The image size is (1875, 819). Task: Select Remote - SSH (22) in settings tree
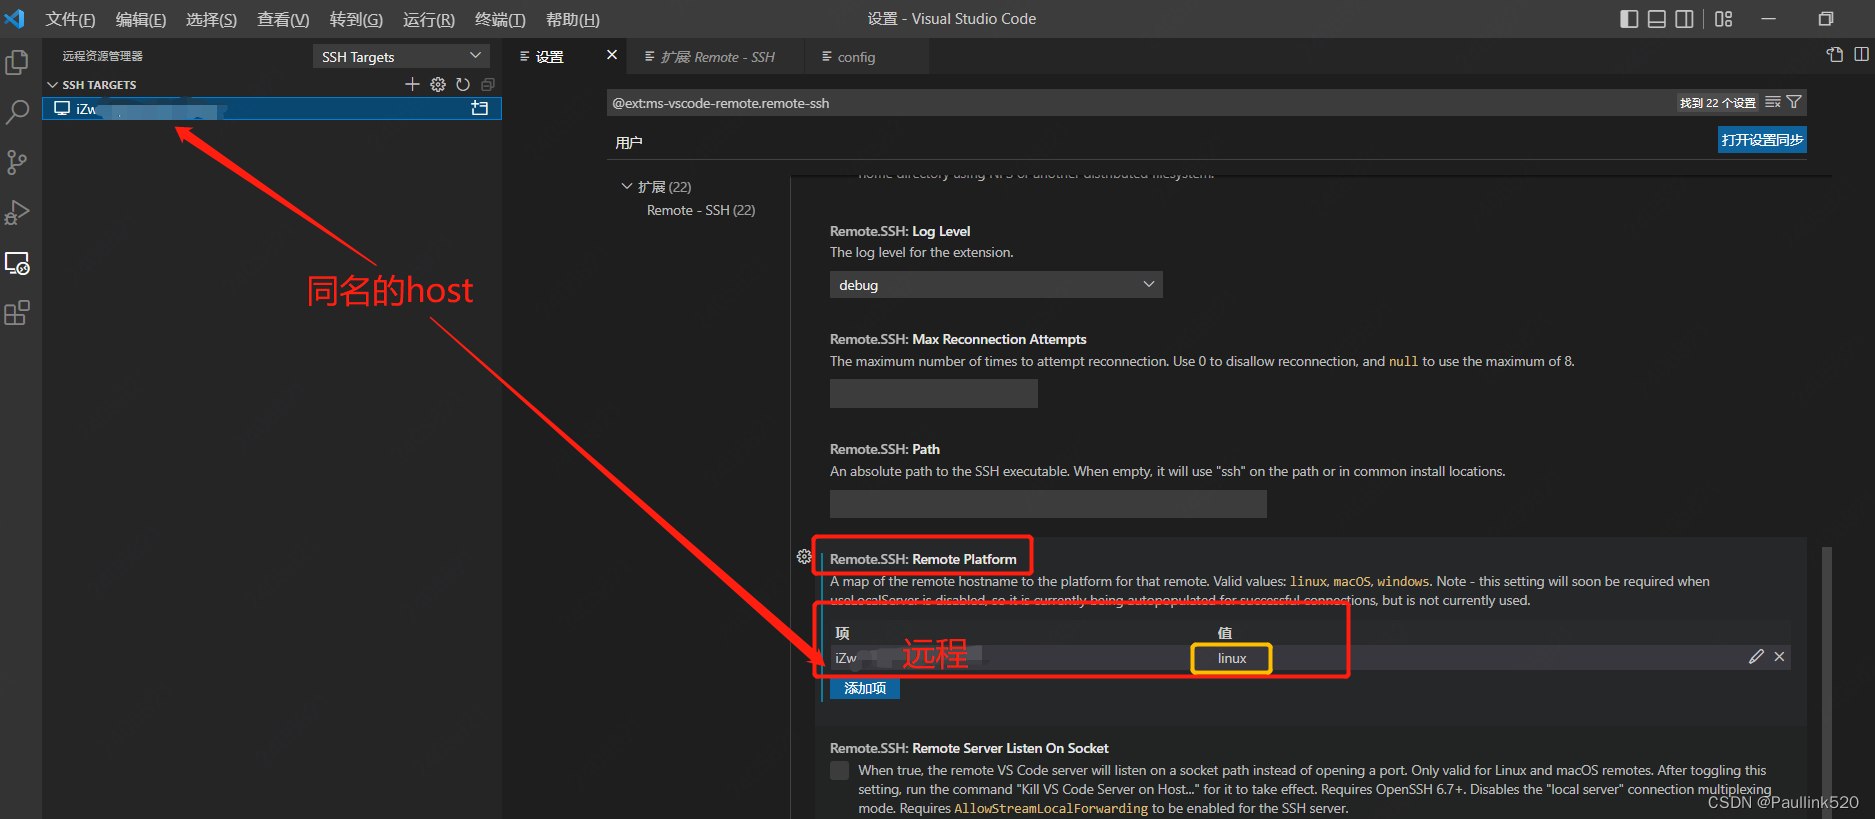[x=701, y=210]
